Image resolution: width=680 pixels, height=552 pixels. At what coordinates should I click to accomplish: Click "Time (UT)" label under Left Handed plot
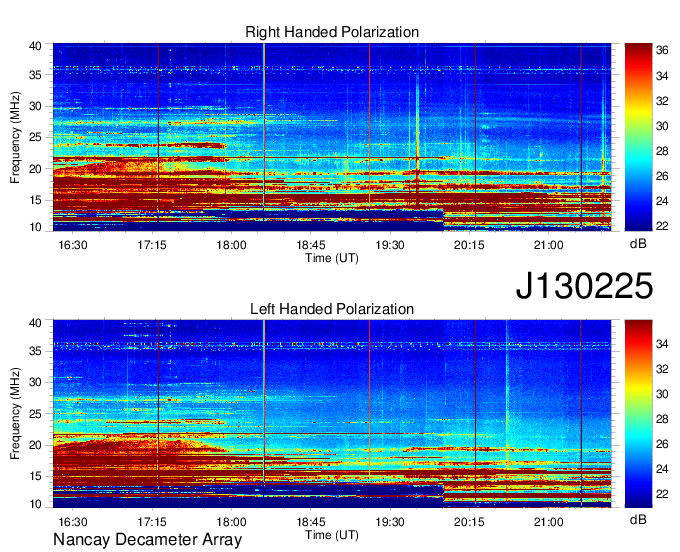(x=332, y=535)
